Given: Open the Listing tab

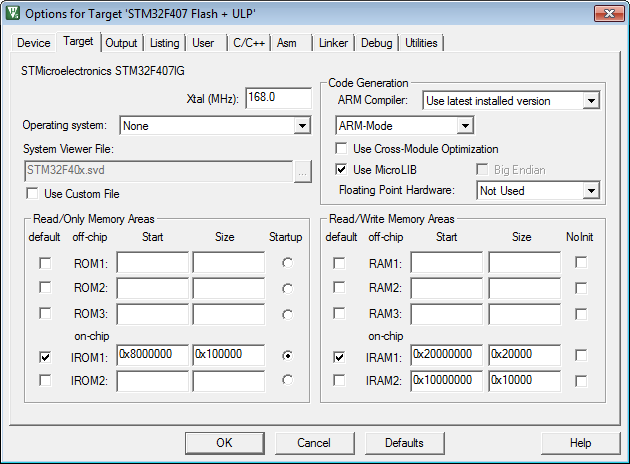Looking at the screenshot, I should [x=165, y=43].
